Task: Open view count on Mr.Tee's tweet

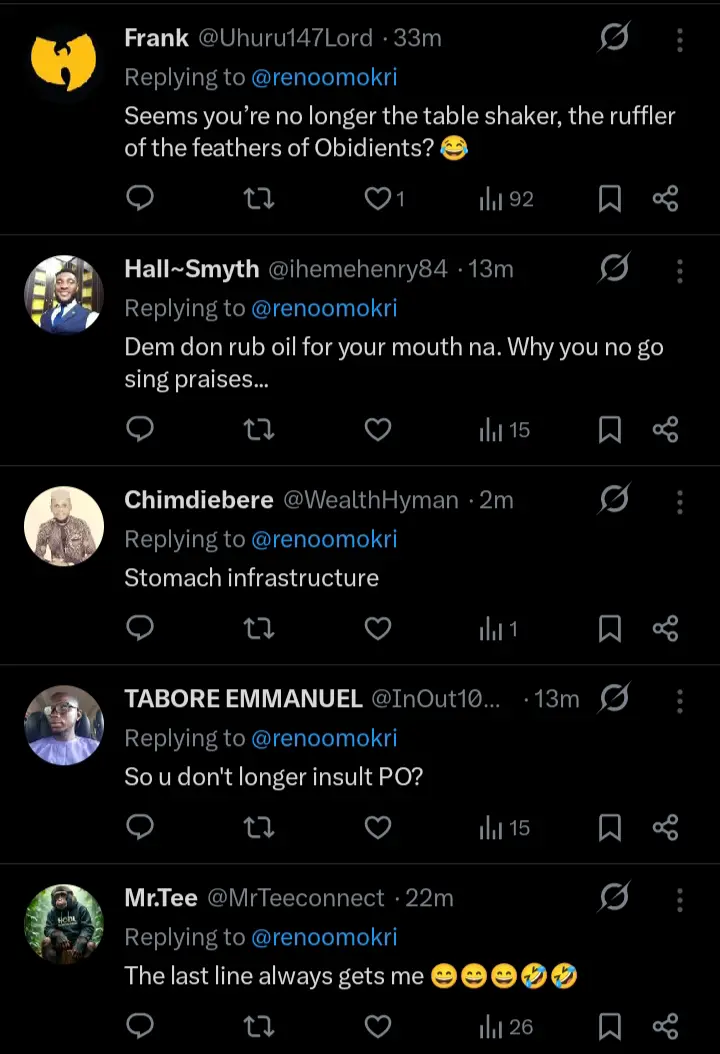Action: [506, 1026]
